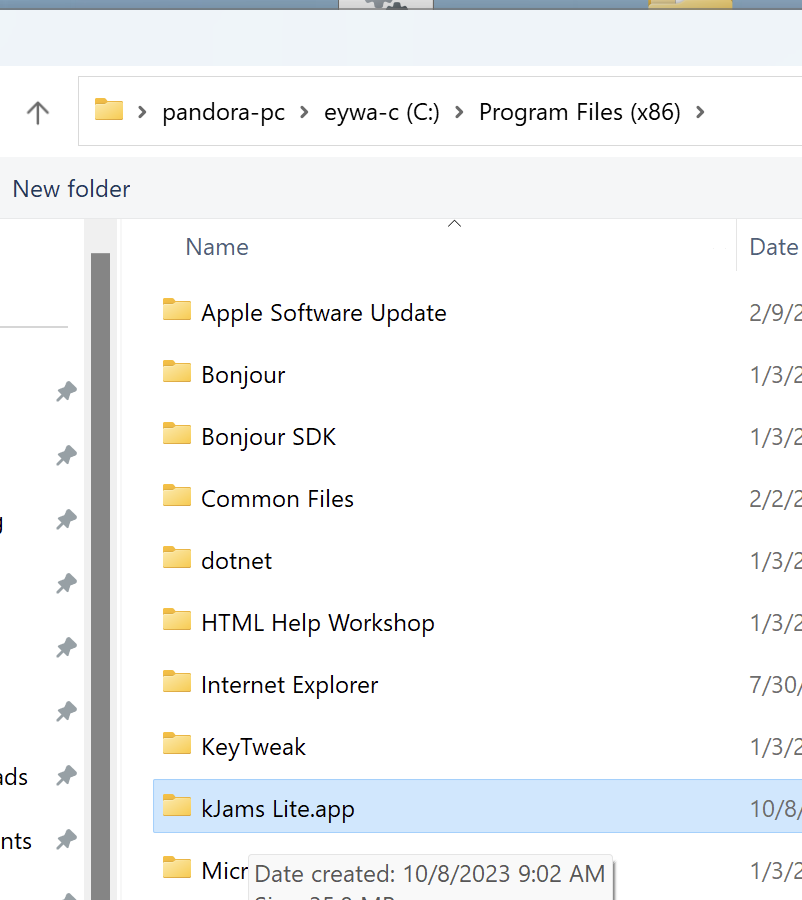The width and height of the screenshot is (802, 900).
Task: Click the sort direction arrow above Name
Action: point(454,224)
